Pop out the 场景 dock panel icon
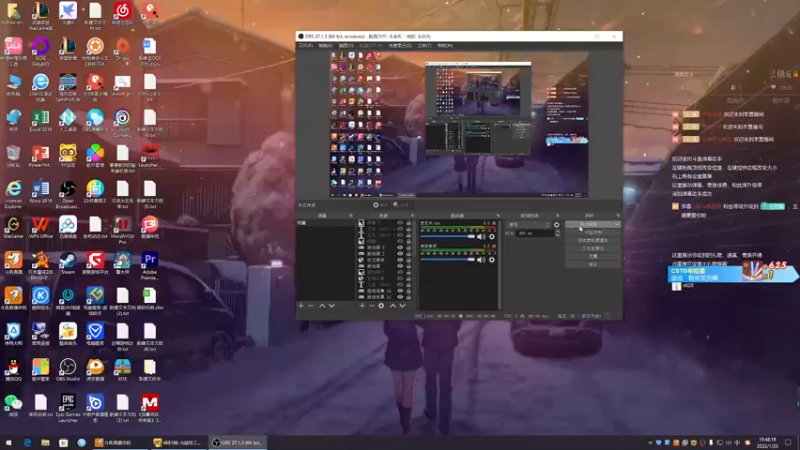 pyautogui.click(x=351, y=216)
